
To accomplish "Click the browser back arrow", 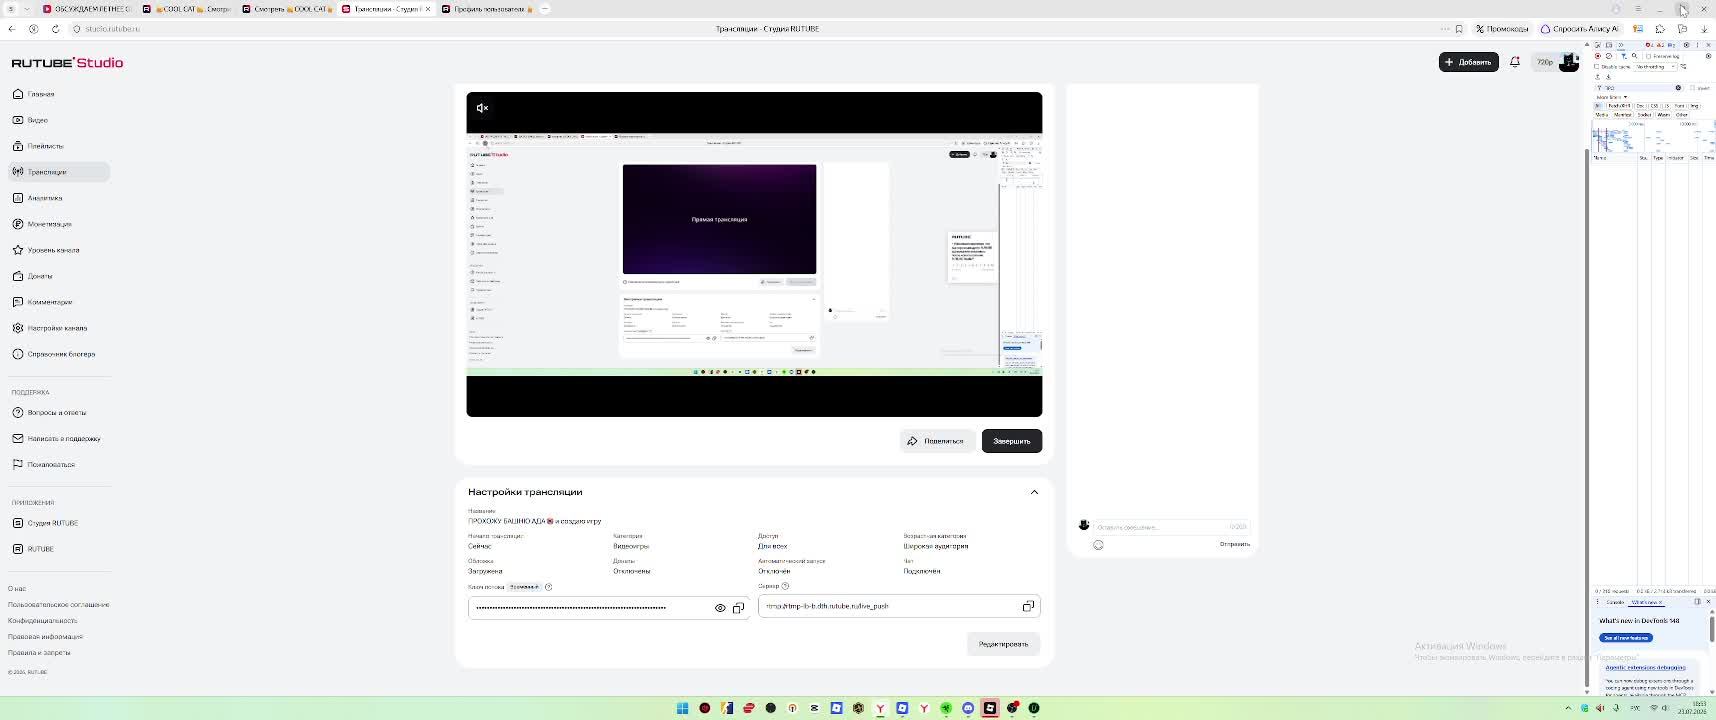I will pos(11,29).
